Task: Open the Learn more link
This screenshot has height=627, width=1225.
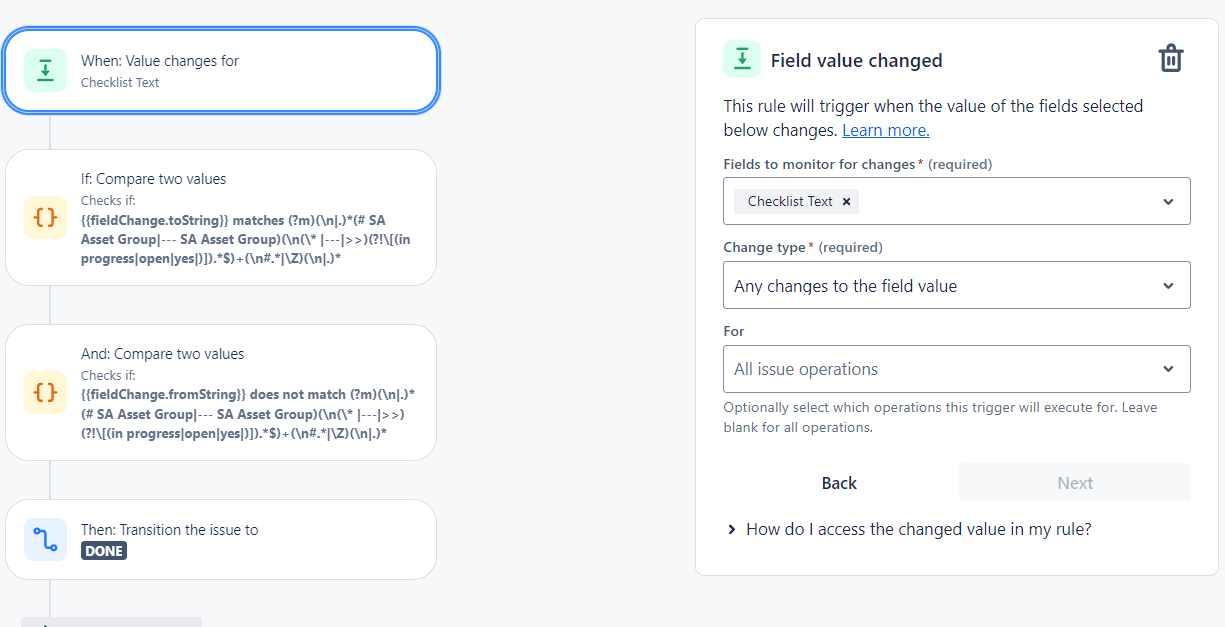Action: coord(885,131)
